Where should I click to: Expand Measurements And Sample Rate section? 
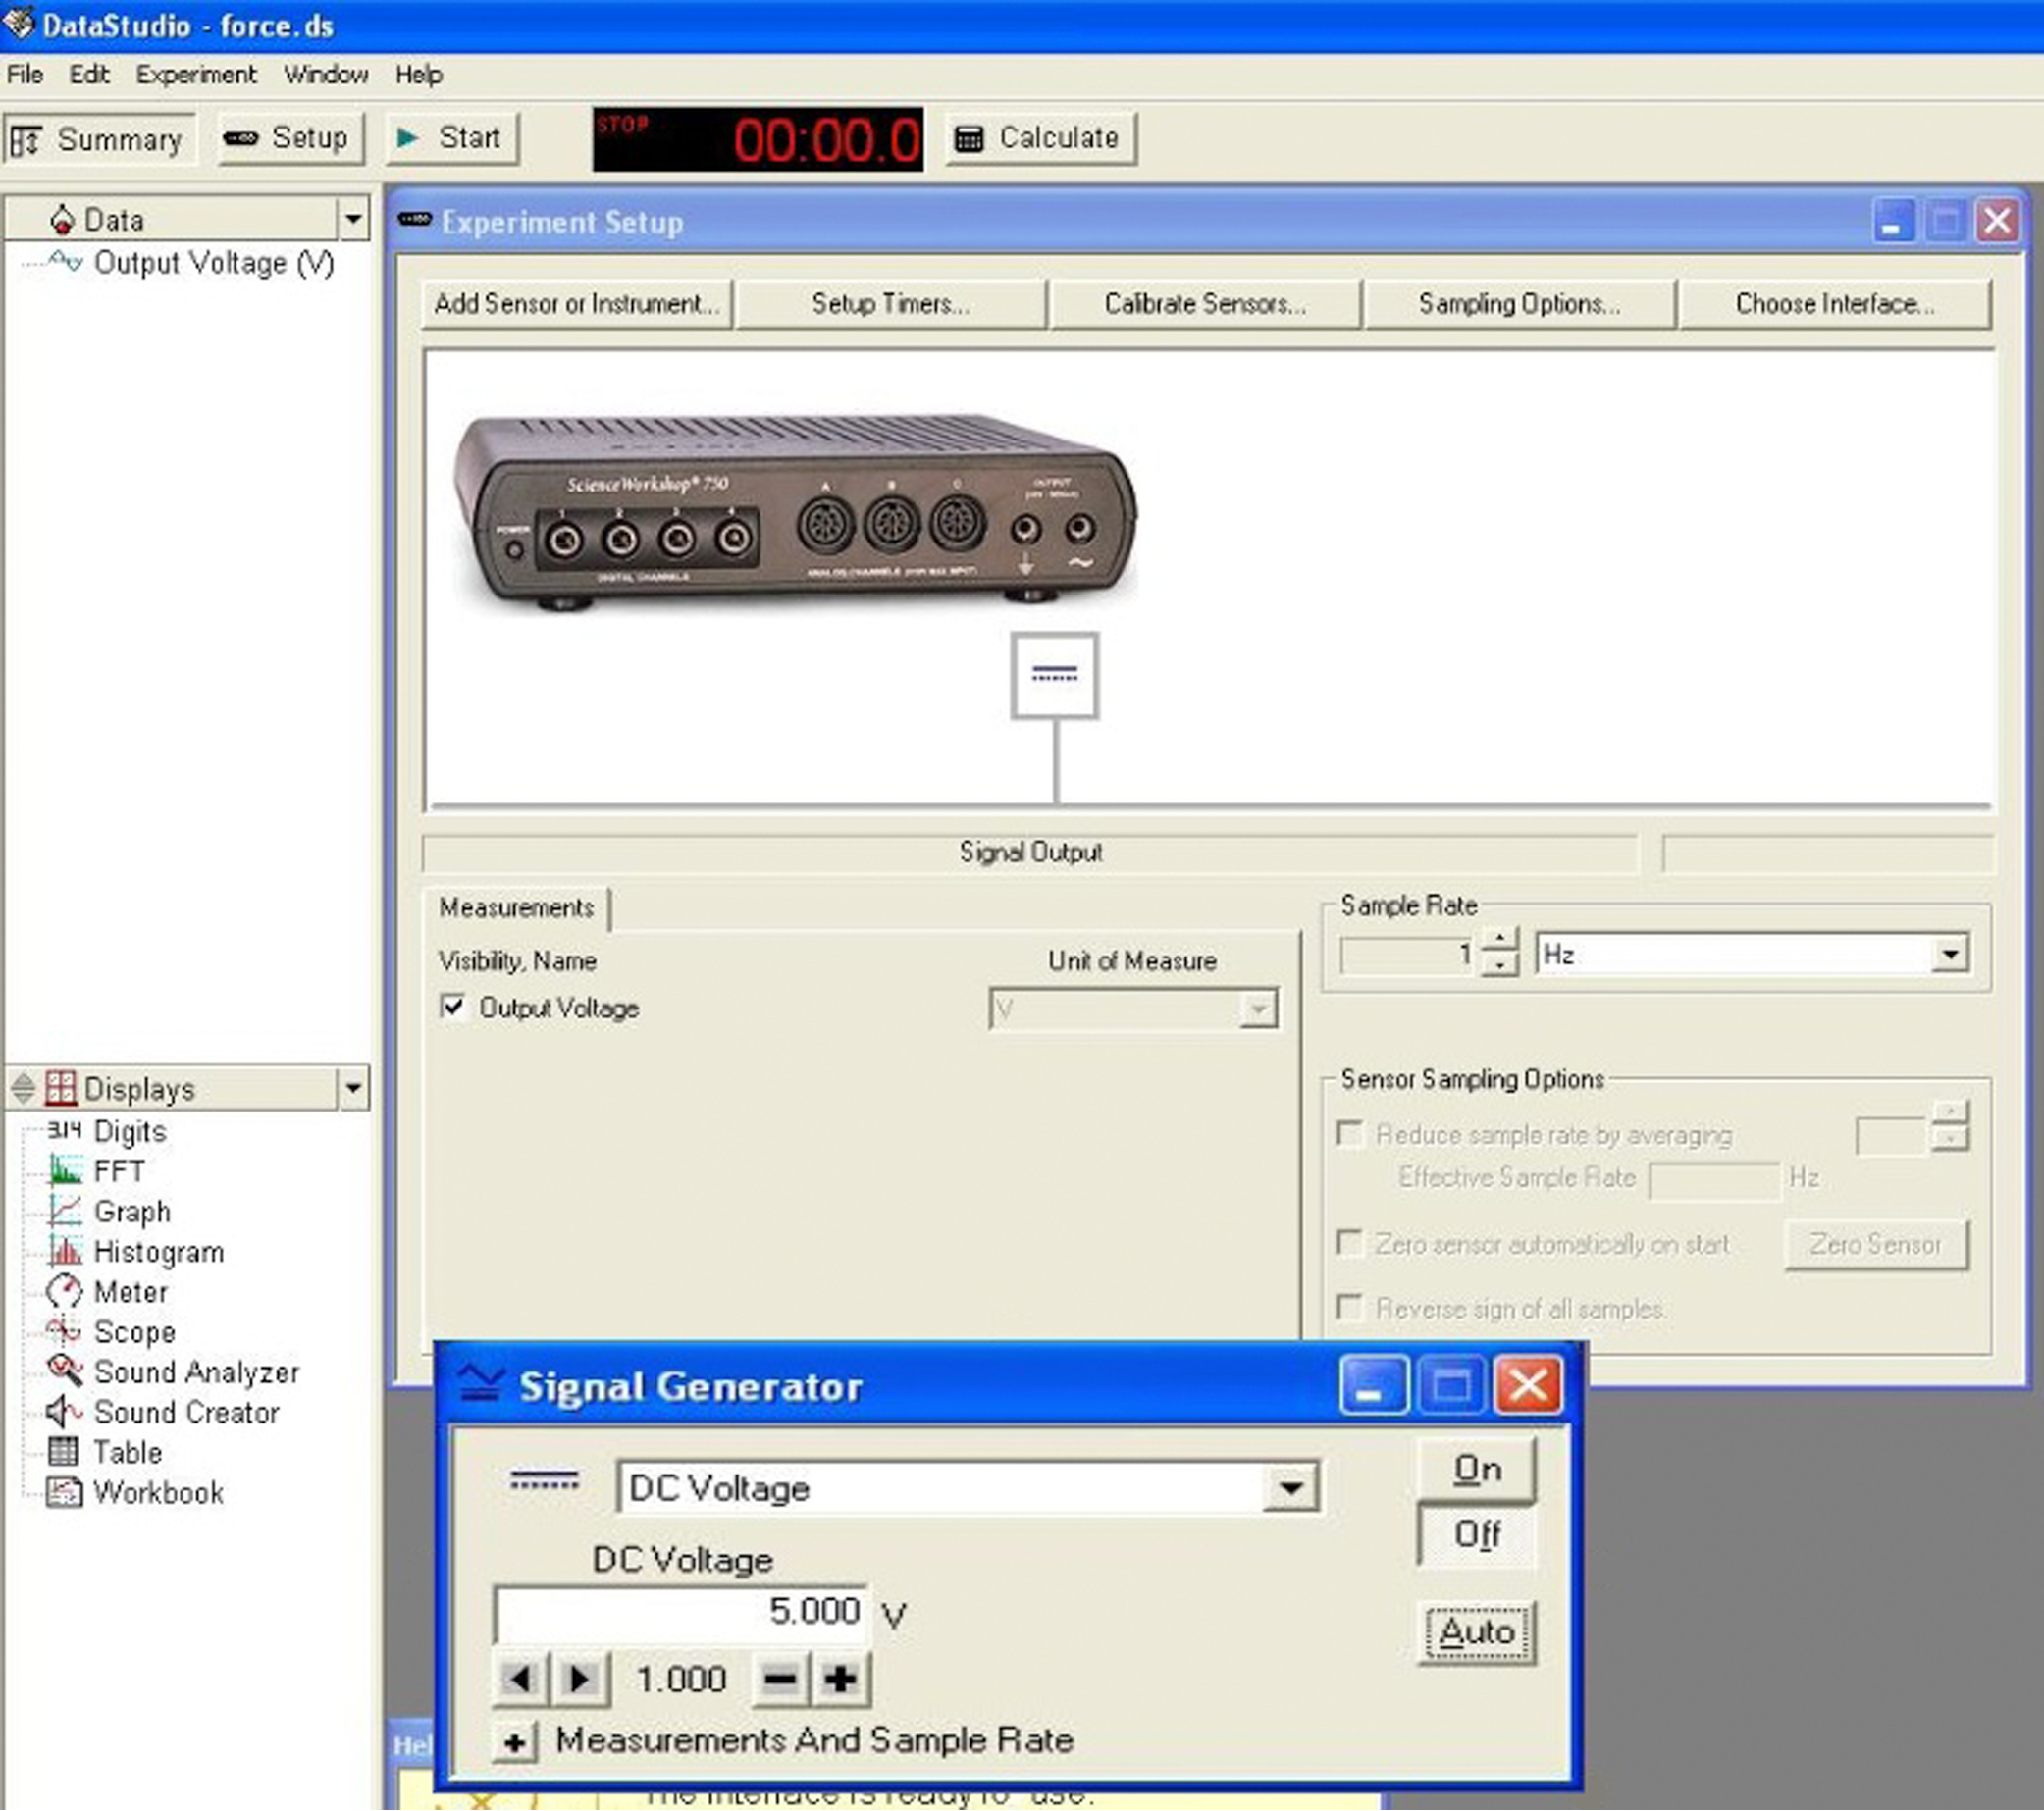pyautogui.click(x=514, y=1743)
